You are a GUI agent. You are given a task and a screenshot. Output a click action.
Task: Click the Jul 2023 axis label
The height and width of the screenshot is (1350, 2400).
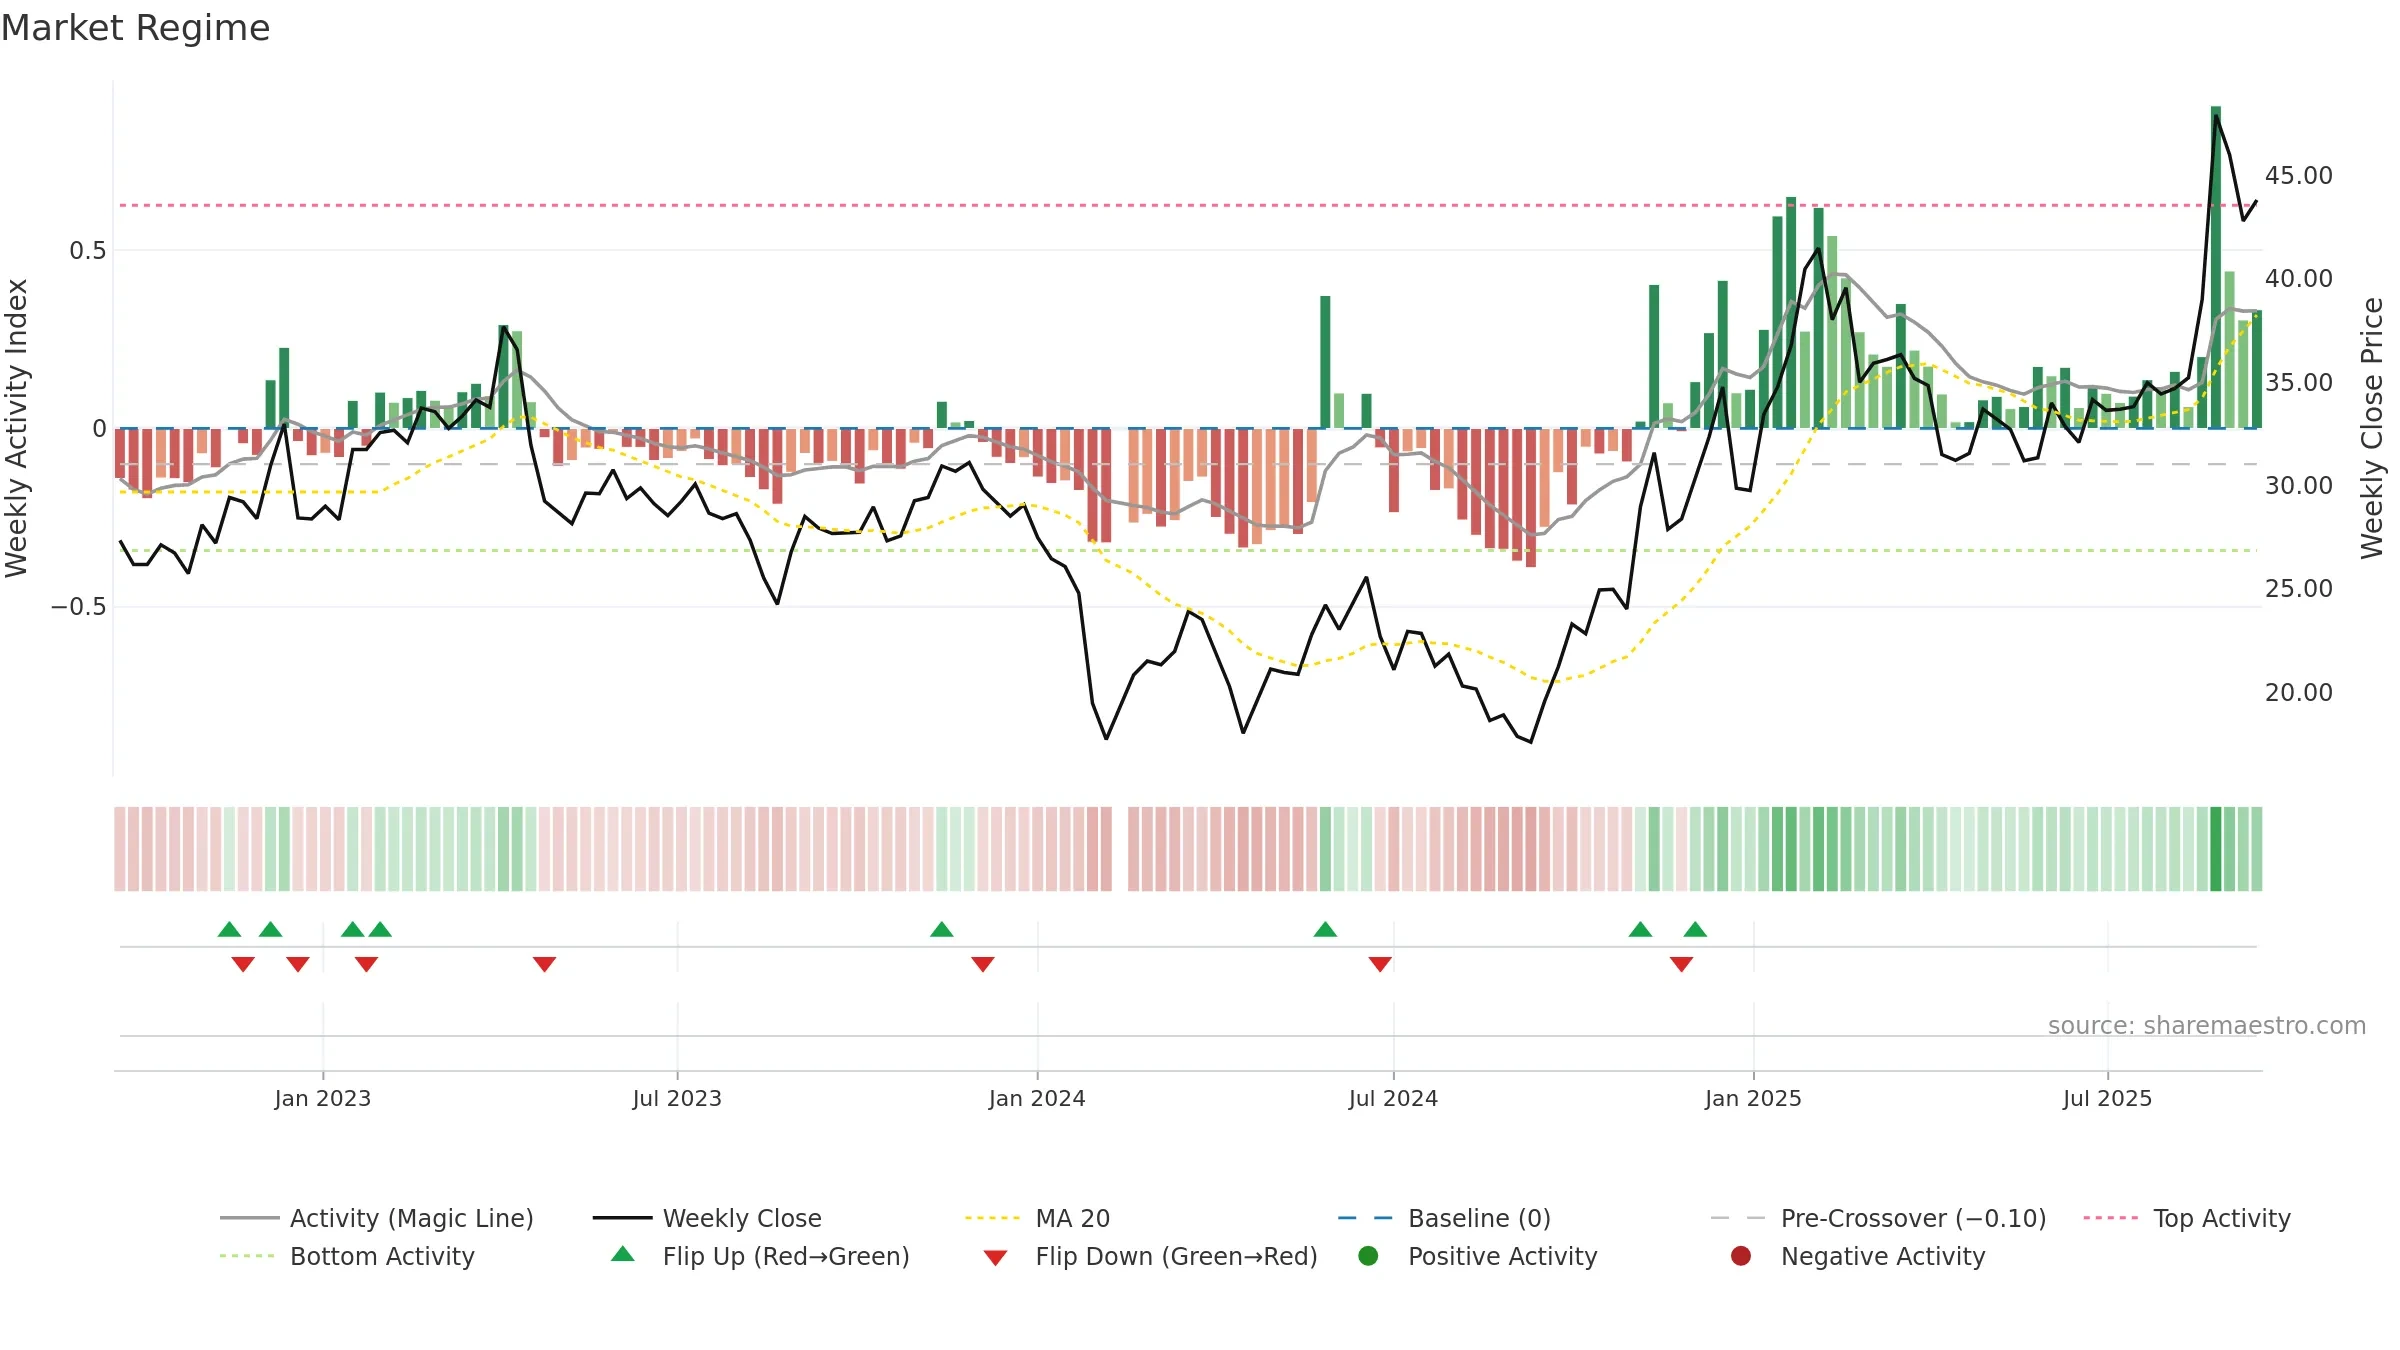[677, 1098]
